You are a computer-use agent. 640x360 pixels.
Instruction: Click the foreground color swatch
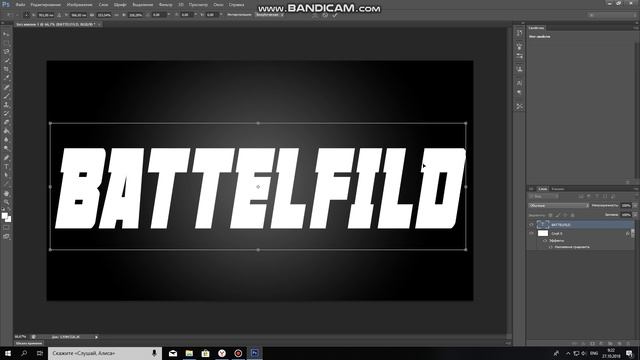point(4,215)
